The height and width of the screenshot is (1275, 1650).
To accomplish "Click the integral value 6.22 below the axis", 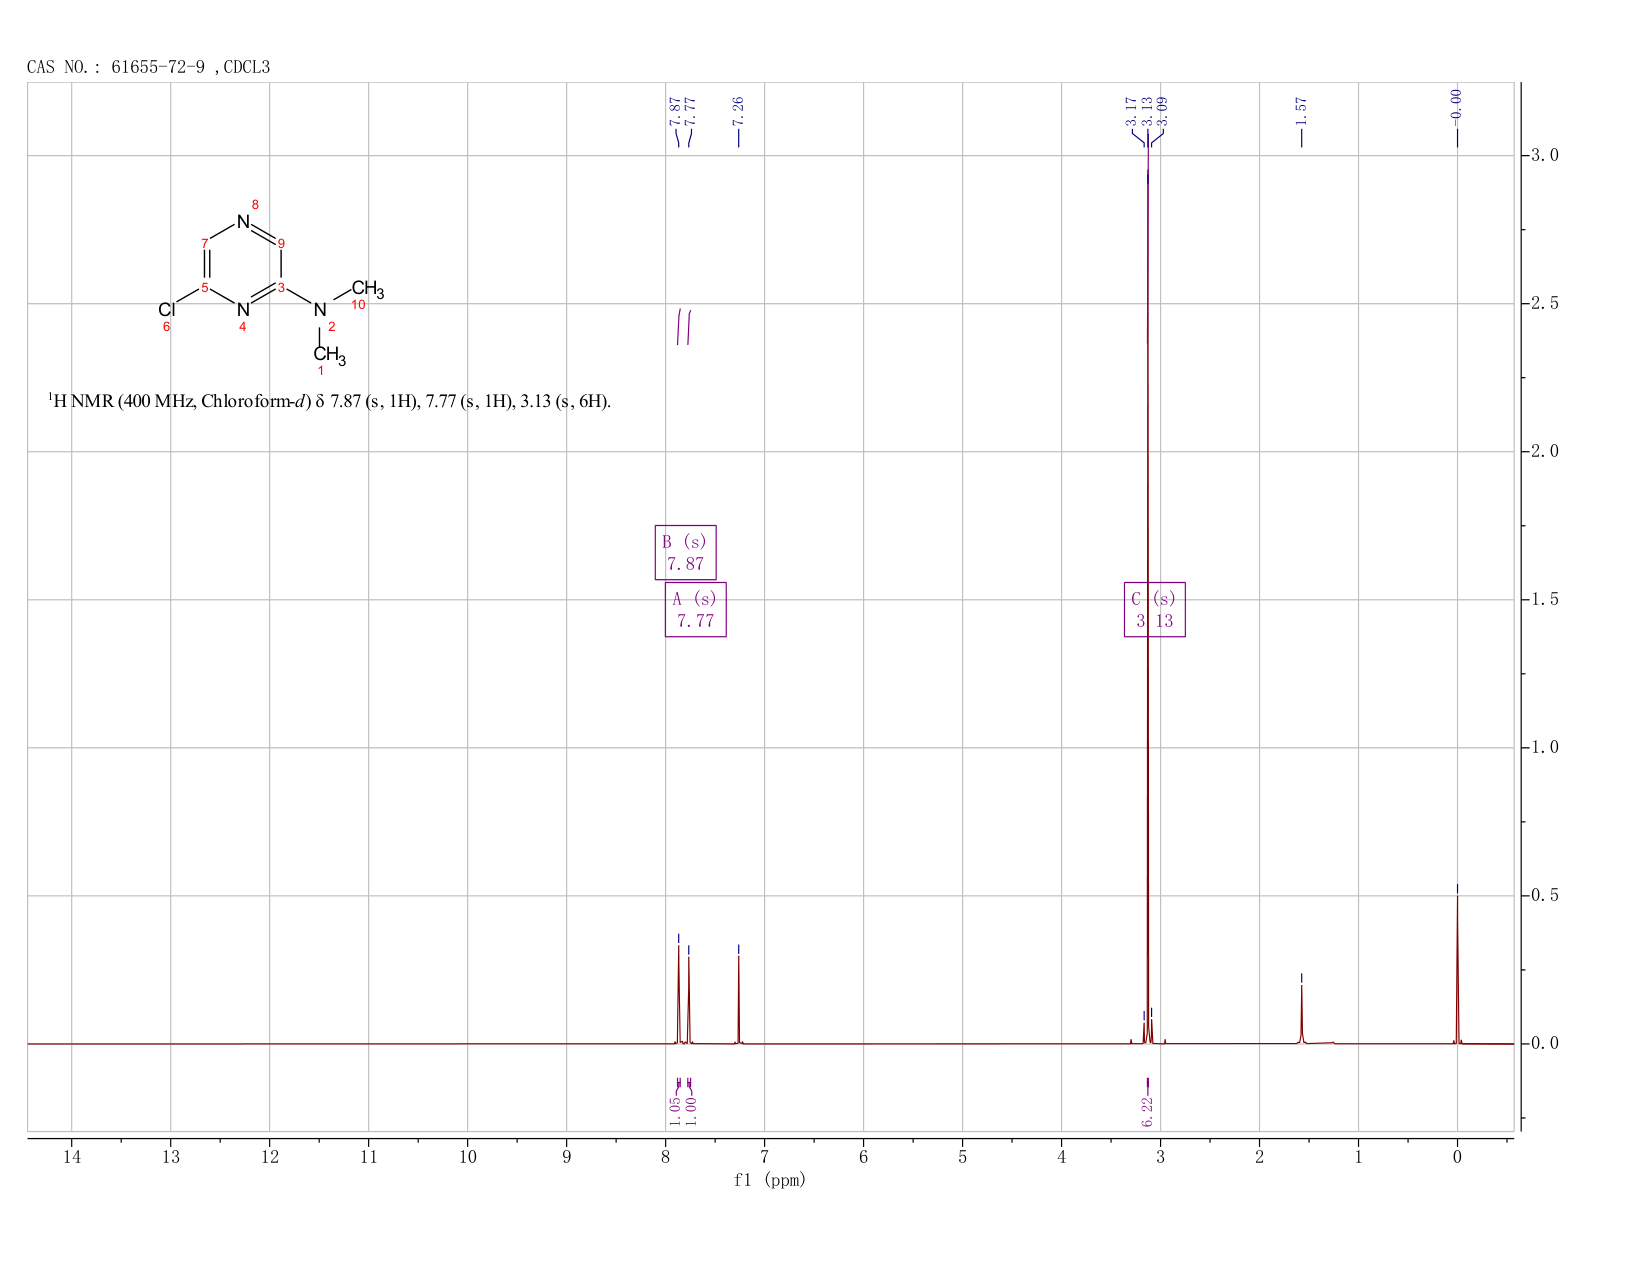I will [x=1147, y=1111].
